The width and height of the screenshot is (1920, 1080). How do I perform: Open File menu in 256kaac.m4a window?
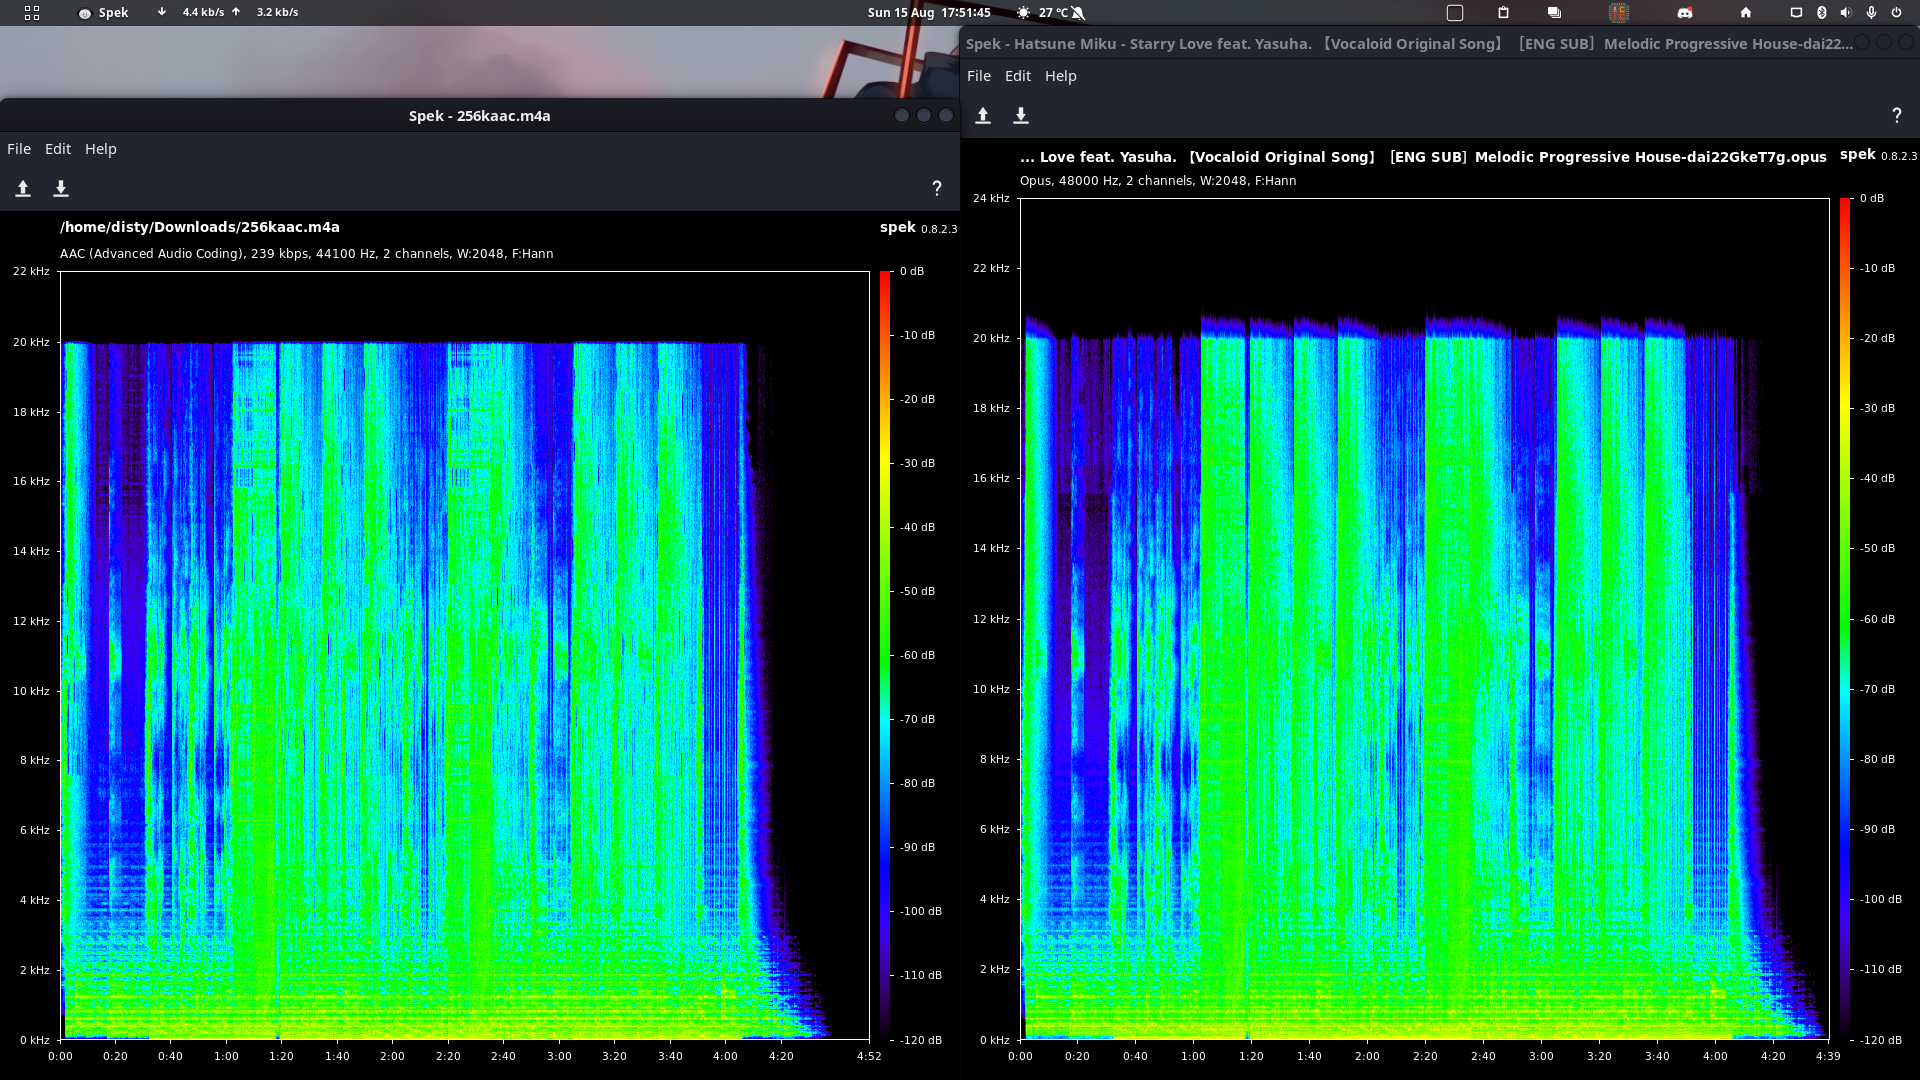click(x=19, y=149)
